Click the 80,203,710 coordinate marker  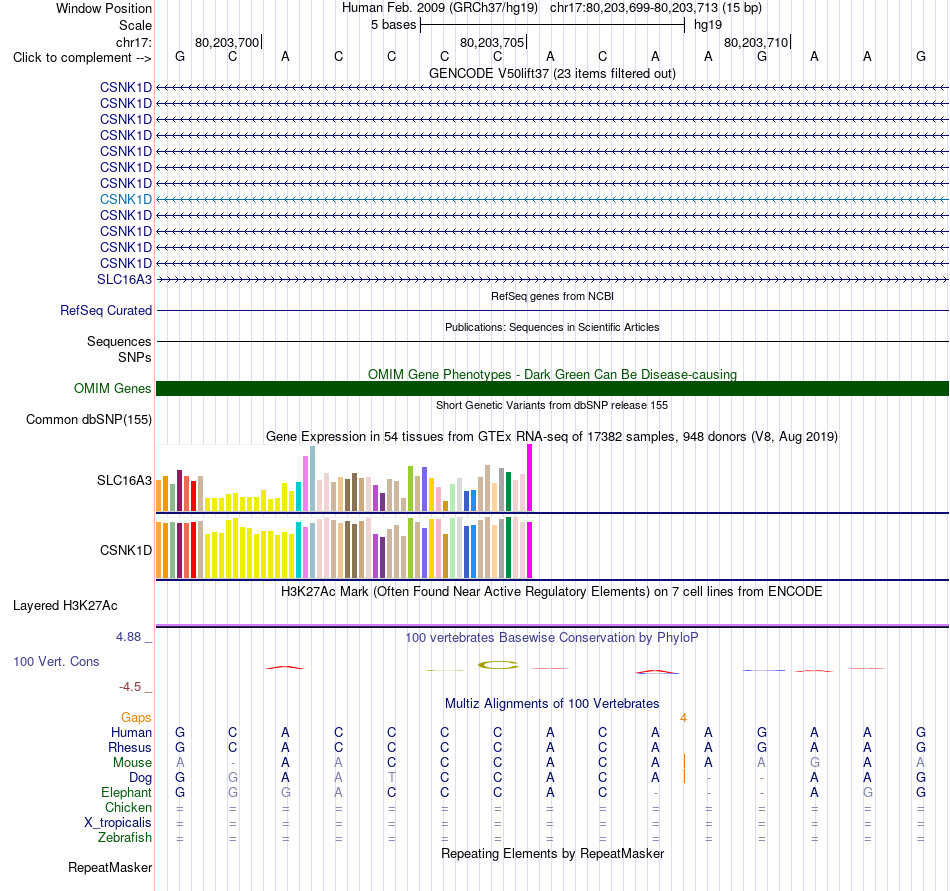pos(756,42)
